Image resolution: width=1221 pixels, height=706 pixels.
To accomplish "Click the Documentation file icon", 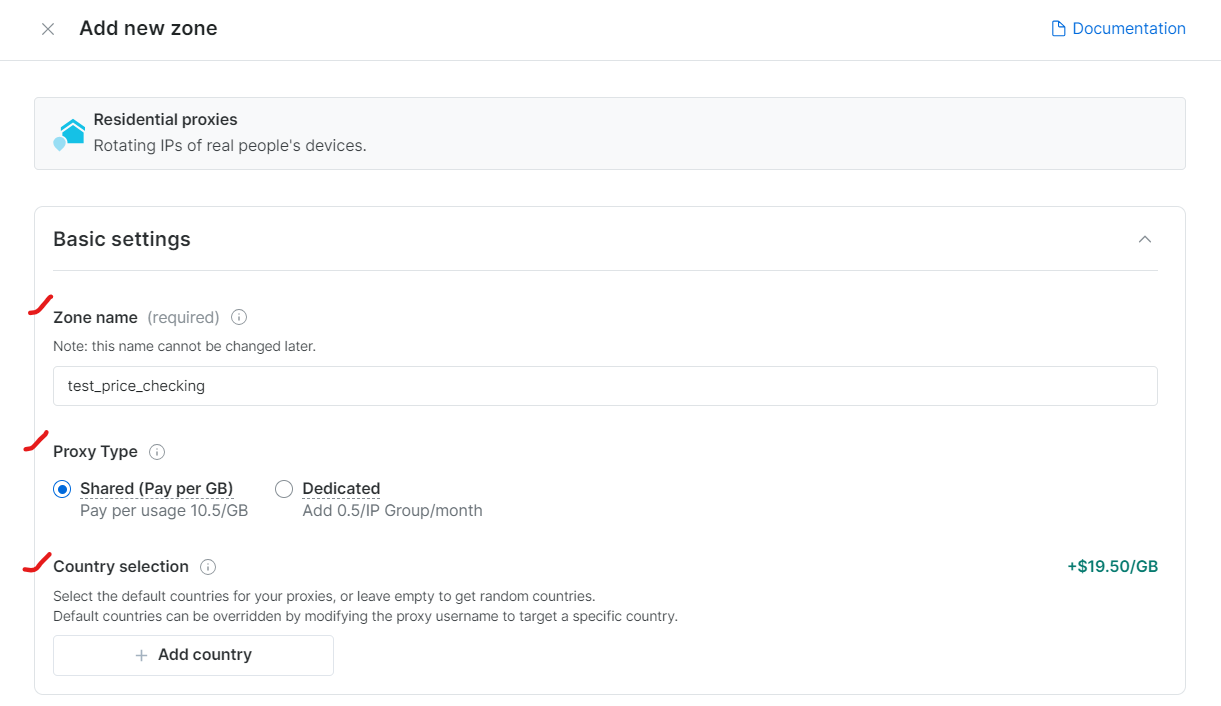I will pyautogui.click(x=1058, y=29).
